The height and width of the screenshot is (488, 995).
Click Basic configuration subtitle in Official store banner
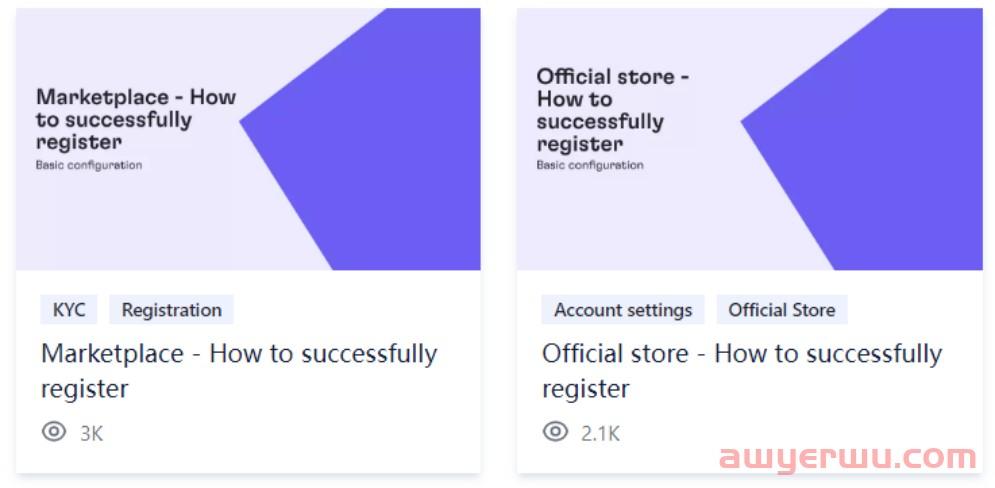590,165
